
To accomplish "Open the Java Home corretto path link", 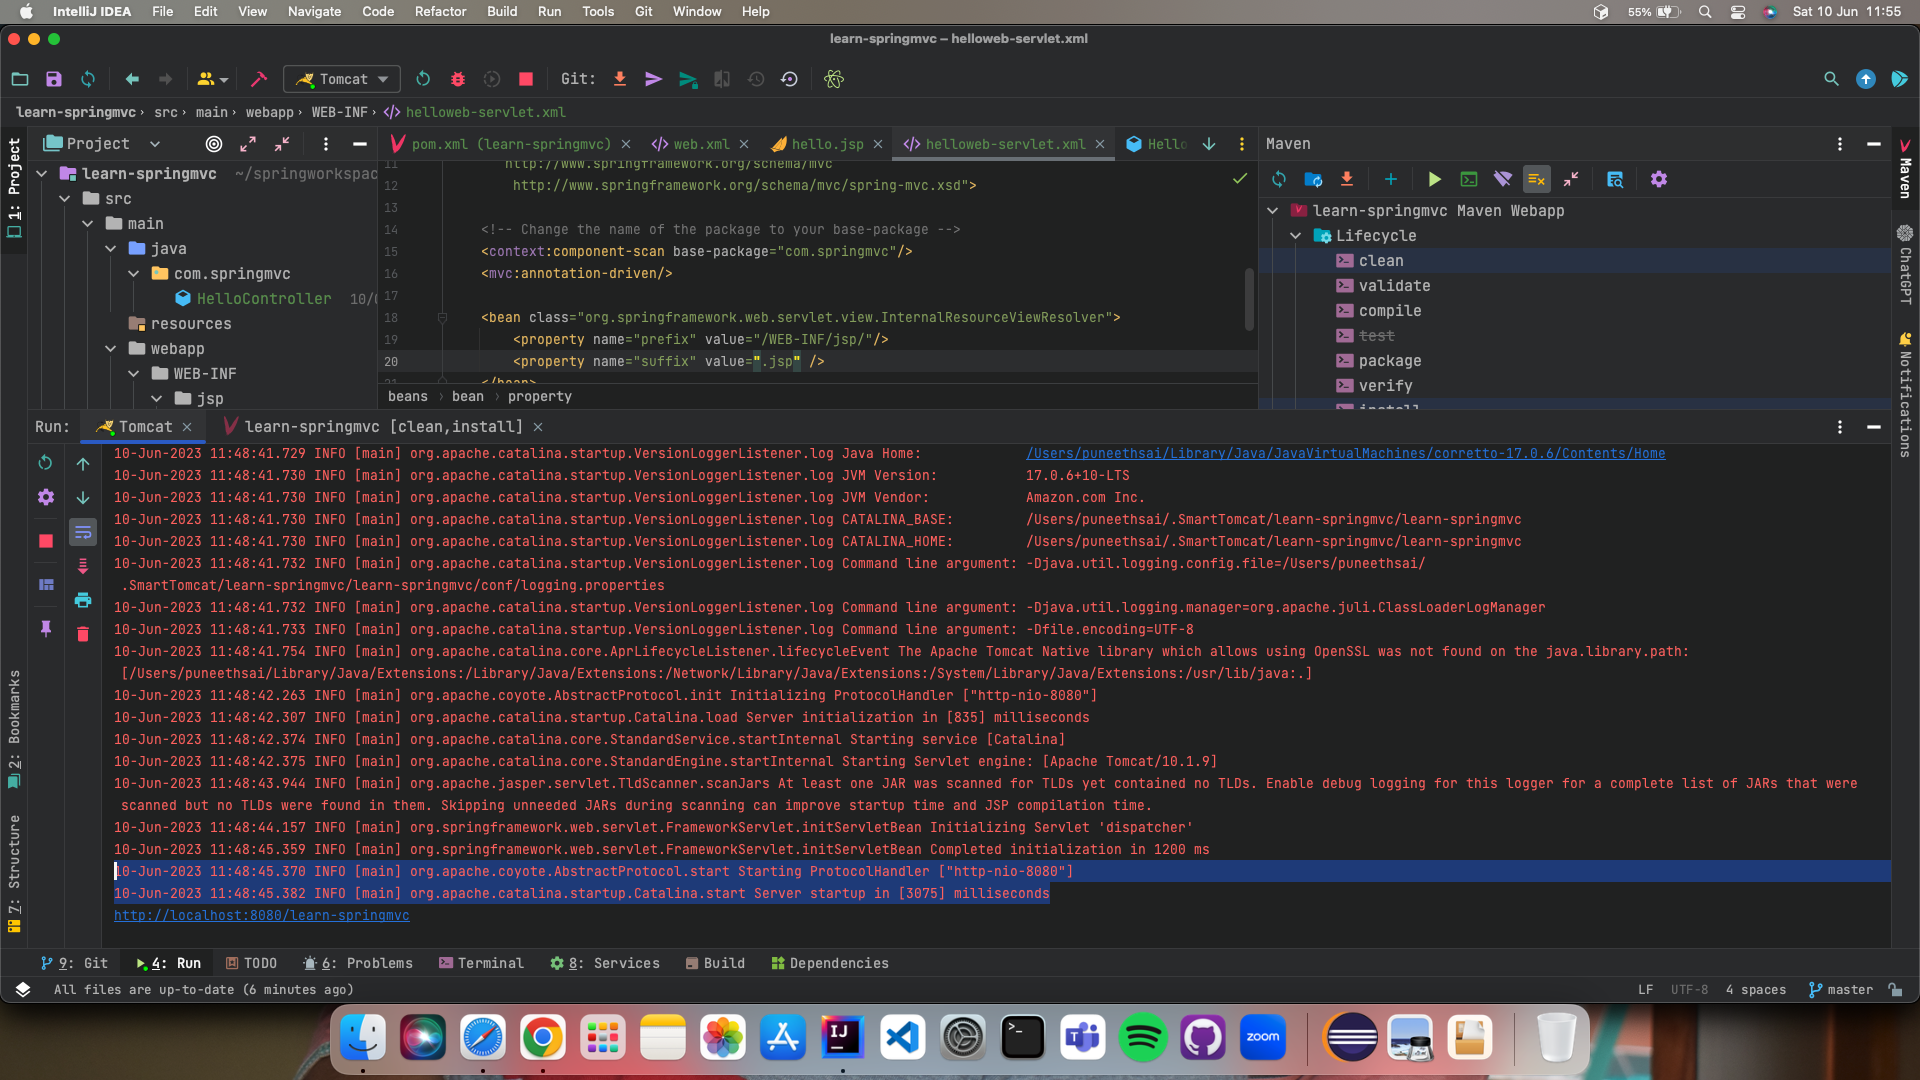I will (x=1345, y=453).
